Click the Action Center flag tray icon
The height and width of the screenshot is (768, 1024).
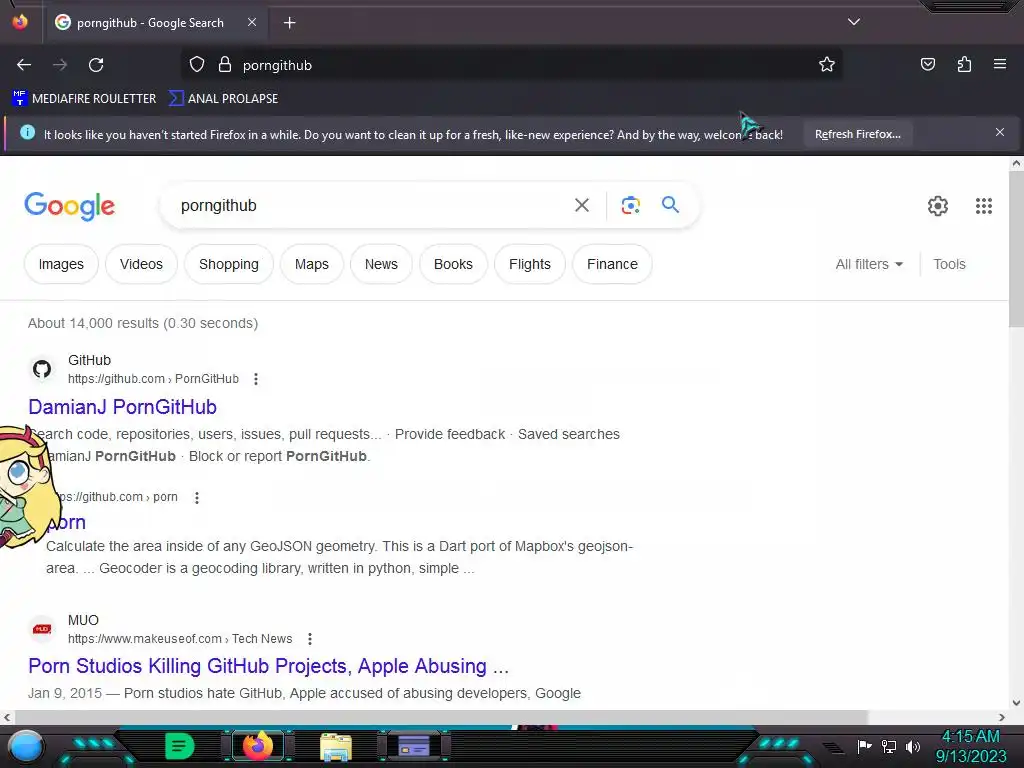coord(864,746)
